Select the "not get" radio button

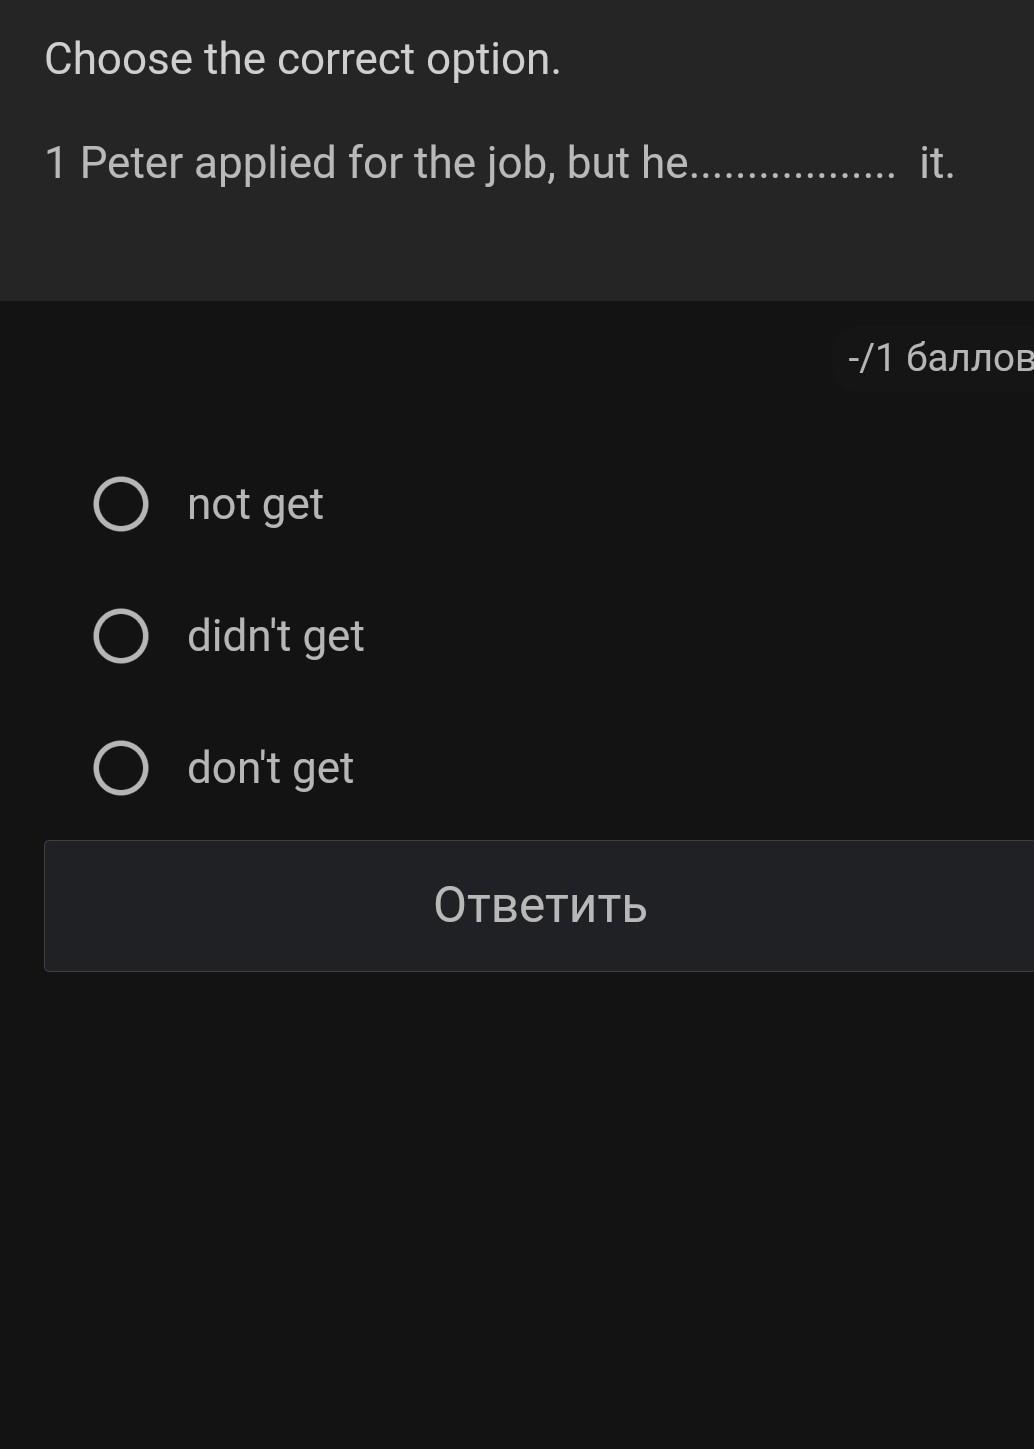pyautogui.click(x=121, y=504)
